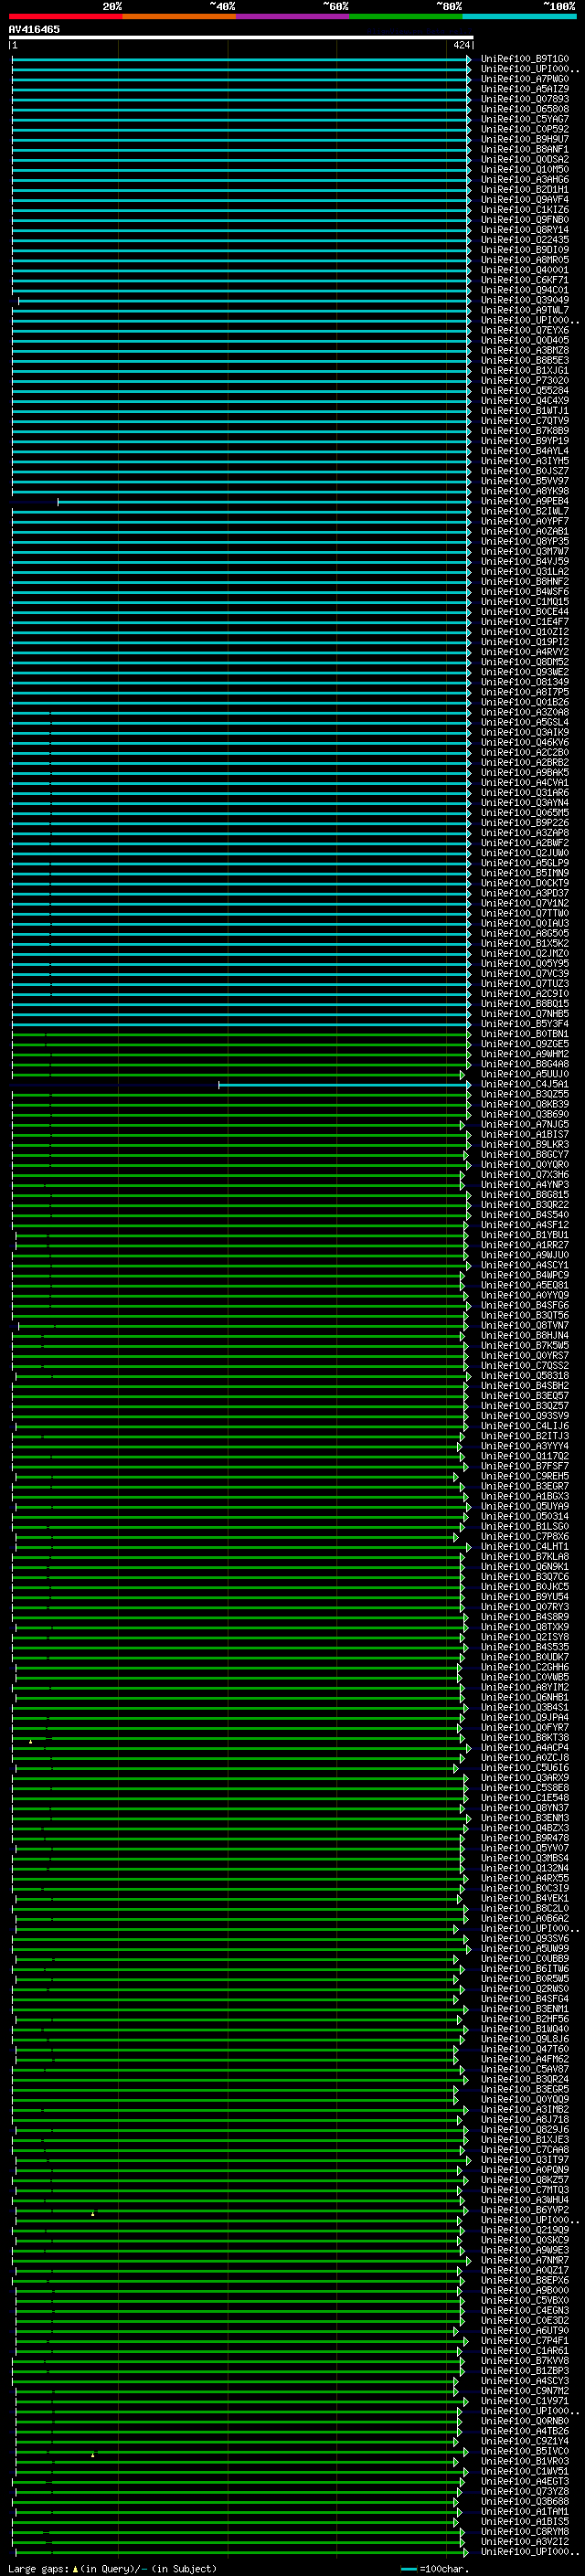
Task: Open hit label UniRef100_C6KF71
Action: (525, 280)
